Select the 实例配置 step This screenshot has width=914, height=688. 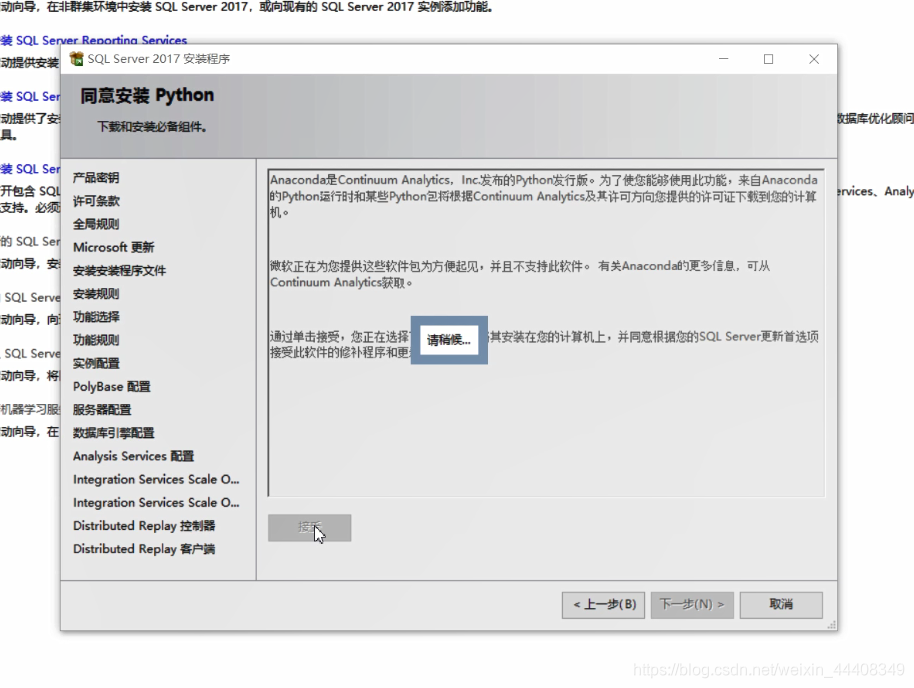click(96, 363)
